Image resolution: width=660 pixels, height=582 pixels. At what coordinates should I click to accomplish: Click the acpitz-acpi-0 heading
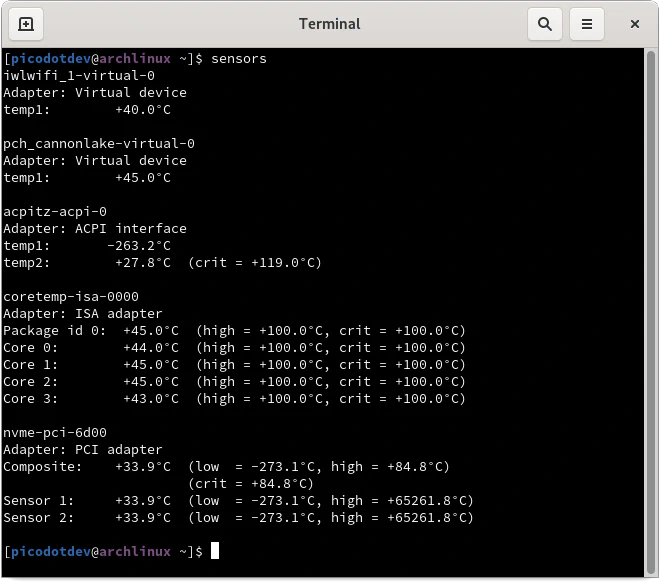(x=55, y=211)
